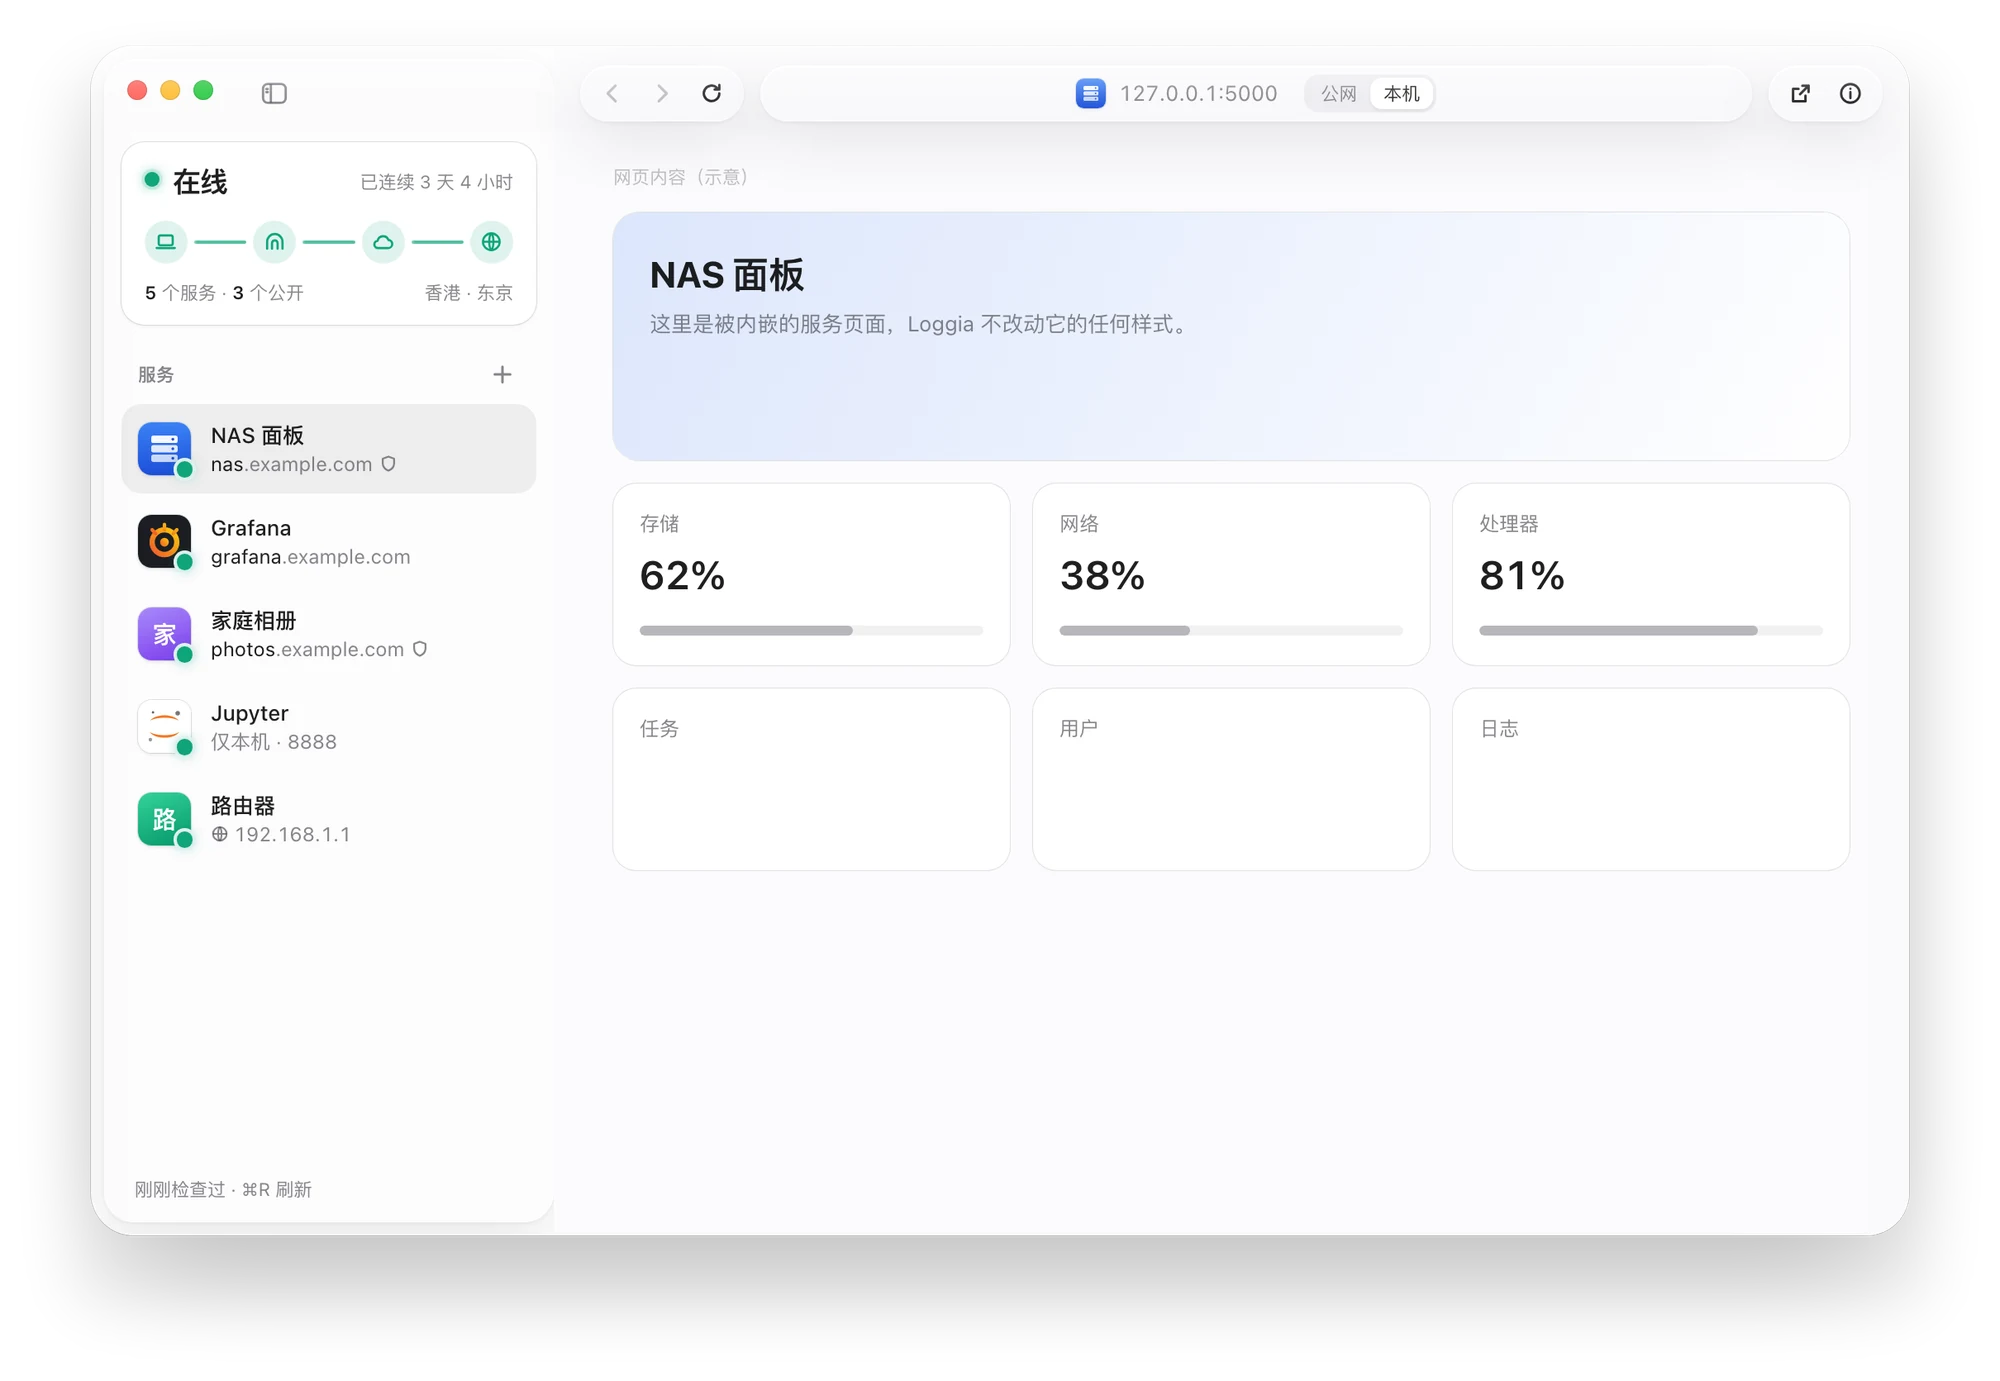2000x1381 pixels.
Task: Add a new service with plus icon
Action: click(502, 374)
